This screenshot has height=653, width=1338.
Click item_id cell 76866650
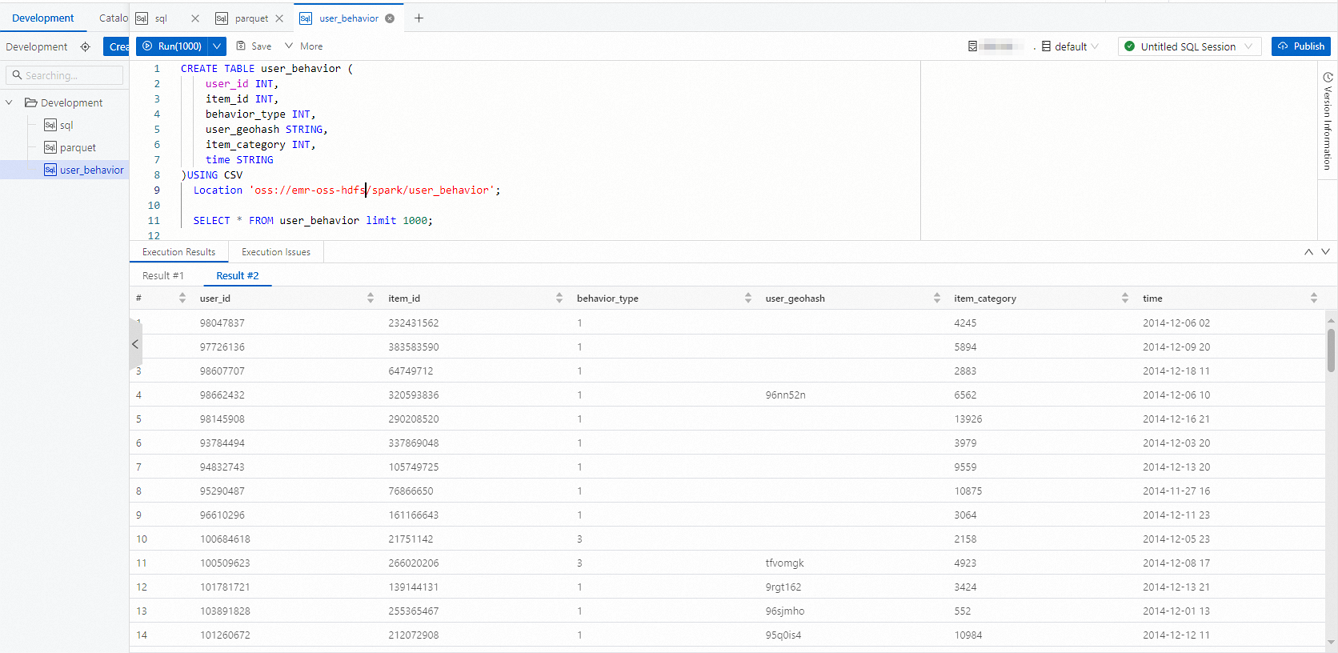(x=410, y=491)
